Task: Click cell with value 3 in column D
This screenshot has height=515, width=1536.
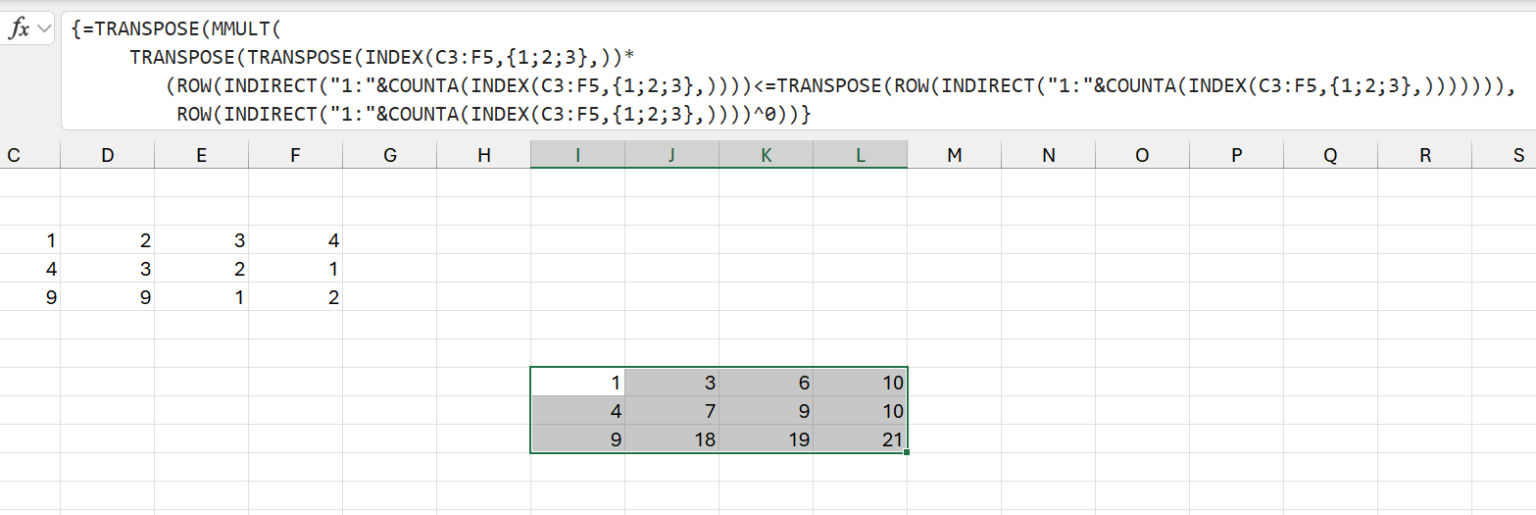Action: [x=107, y=269]
